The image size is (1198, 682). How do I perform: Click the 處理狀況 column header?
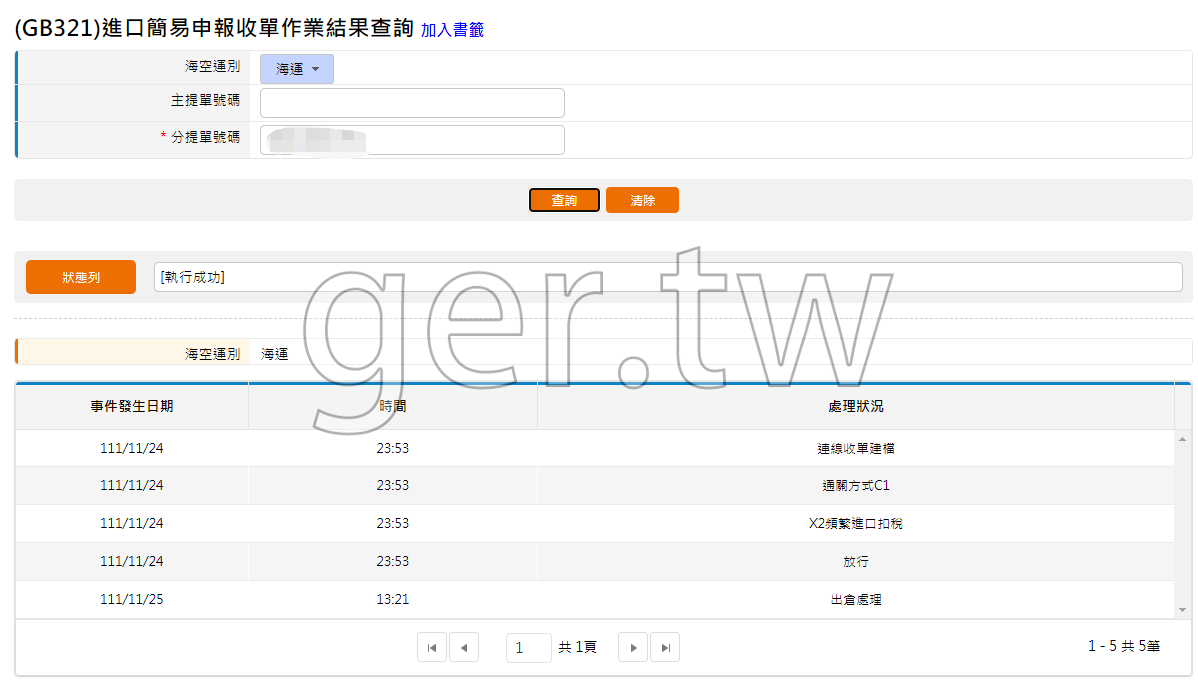(x=856, y=406)
